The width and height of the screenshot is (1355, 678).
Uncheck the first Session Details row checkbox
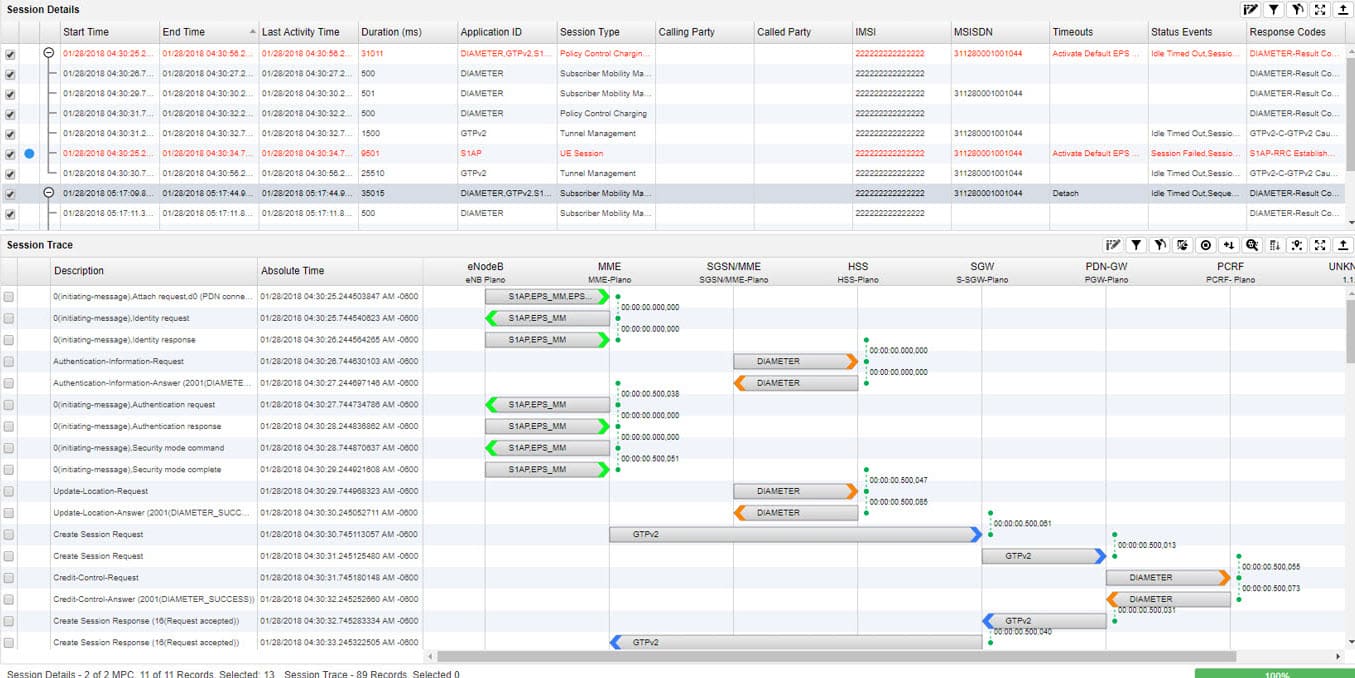click(10, 54)
